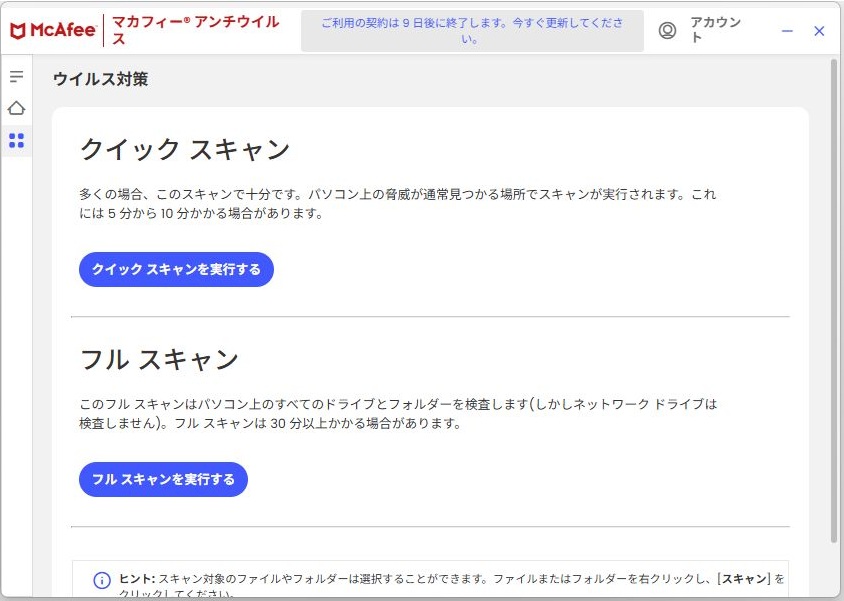Click the full scan description paragraph
844x601 pixels.
click(x=398, y=414)
